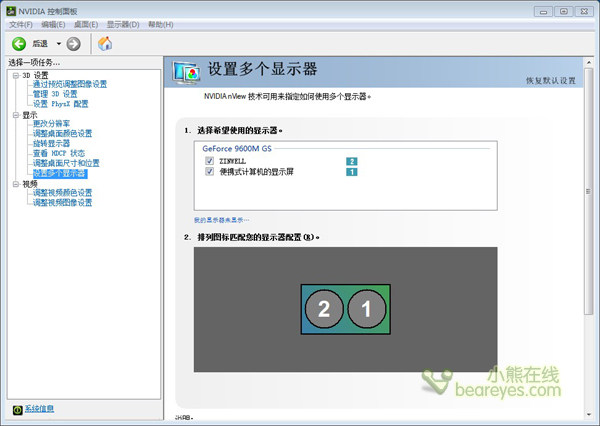
Task: Select 设置 PhysX 配置
Action: point(60,104)
